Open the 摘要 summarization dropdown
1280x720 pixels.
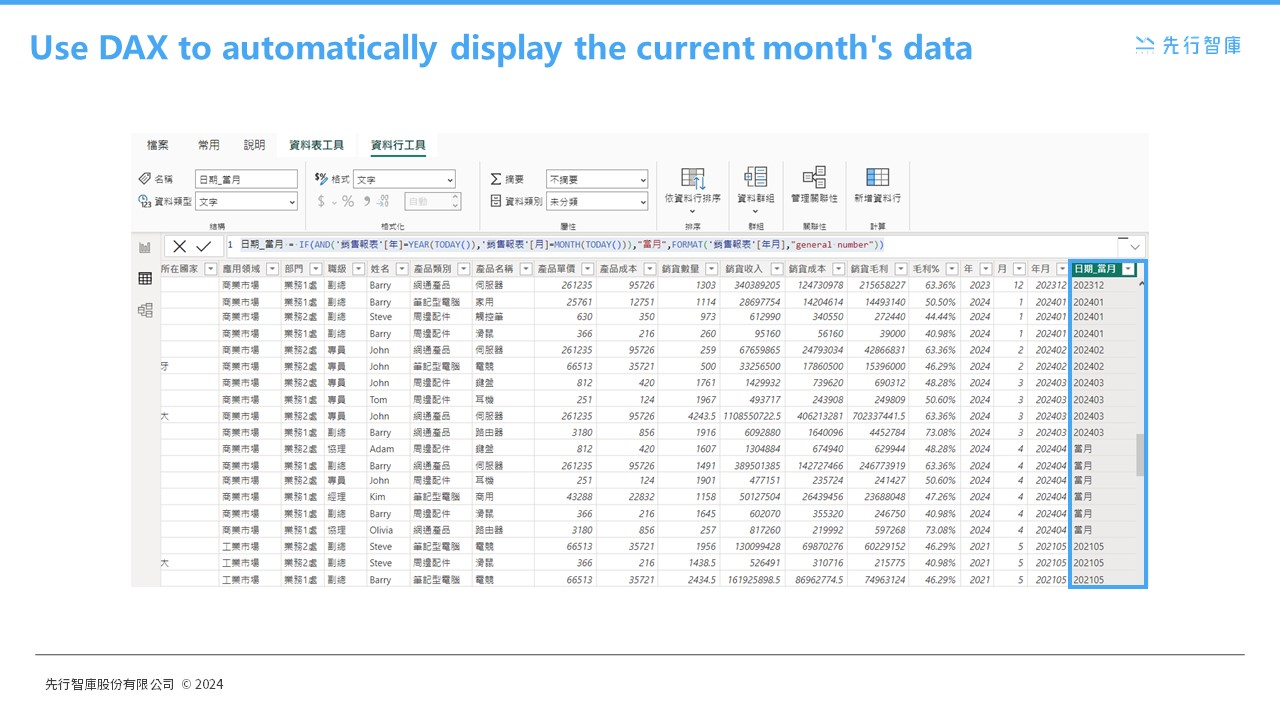point(597,180)
